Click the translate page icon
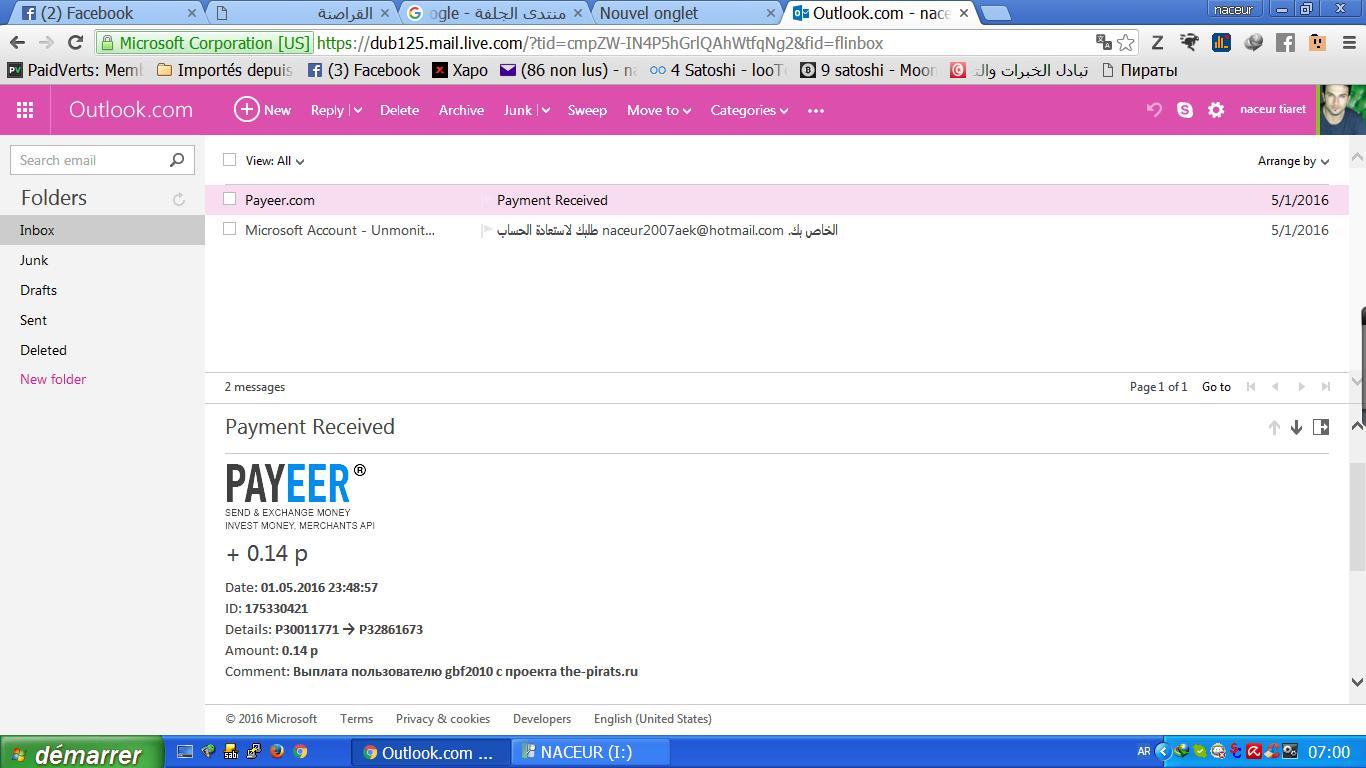Screen dimensions: 1366x768 coord(1104,42)
